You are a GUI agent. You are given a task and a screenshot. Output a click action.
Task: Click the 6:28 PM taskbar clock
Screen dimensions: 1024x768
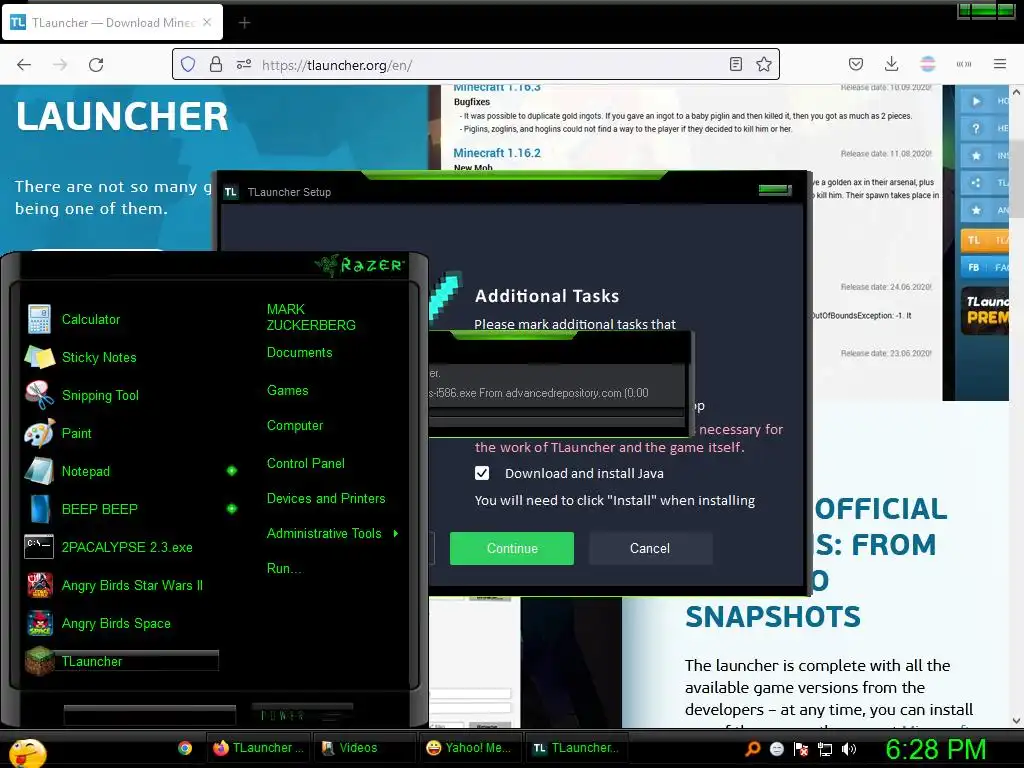pos(935,749)
